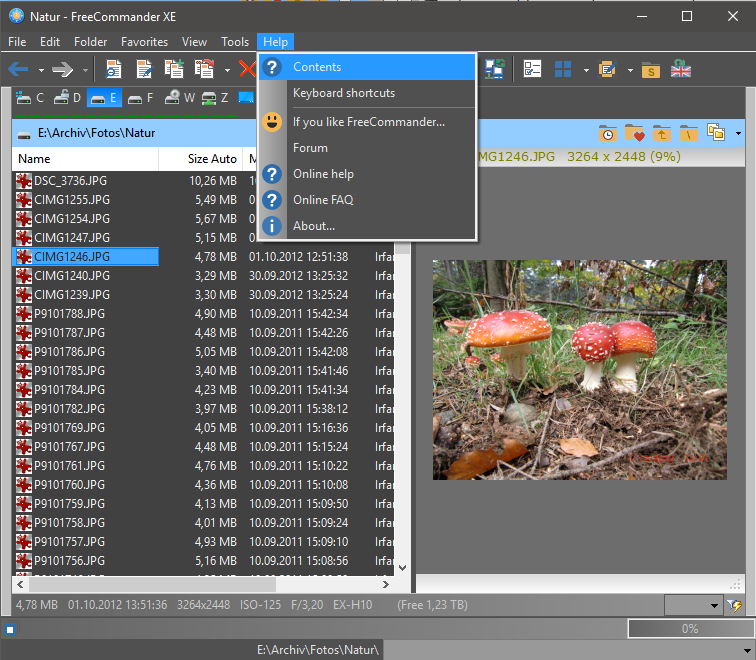Open the filter combo box dropdown
This screenshot has width=756, height=660.
(x=714, y=606)
